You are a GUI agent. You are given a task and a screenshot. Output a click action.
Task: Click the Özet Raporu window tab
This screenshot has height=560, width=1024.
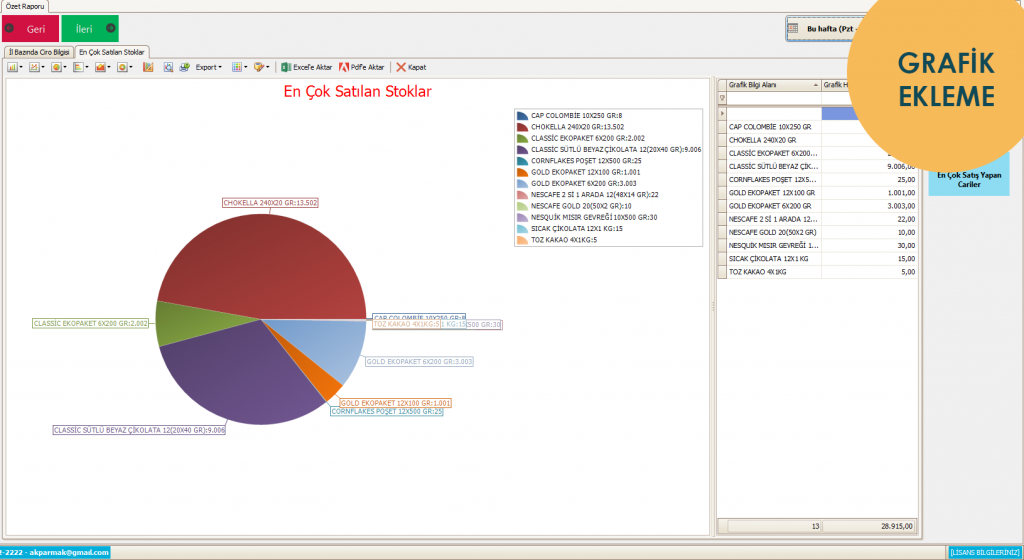pos(25,6)
